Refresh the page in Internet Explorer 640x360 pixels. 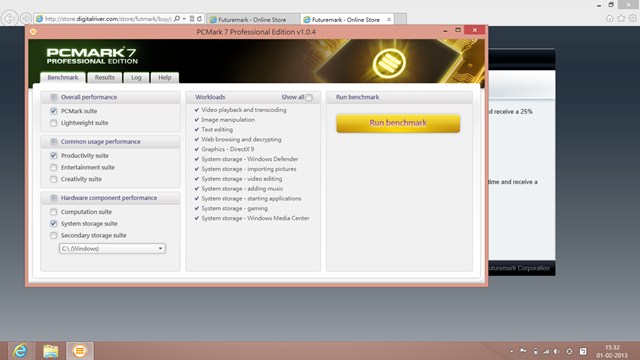(x=200, y=19)
